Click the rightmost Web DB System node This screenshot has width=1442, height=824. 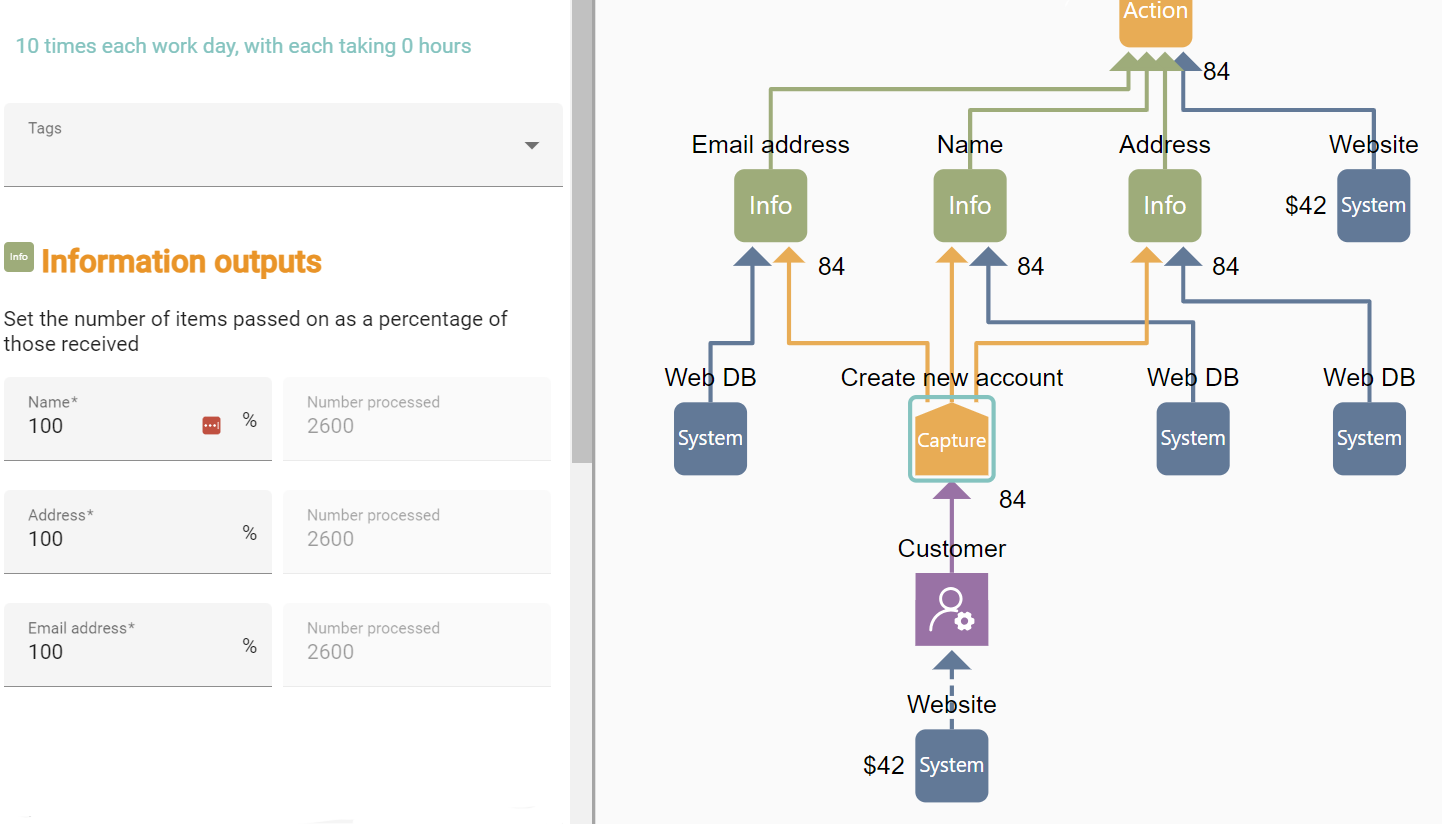point(1368,438)
